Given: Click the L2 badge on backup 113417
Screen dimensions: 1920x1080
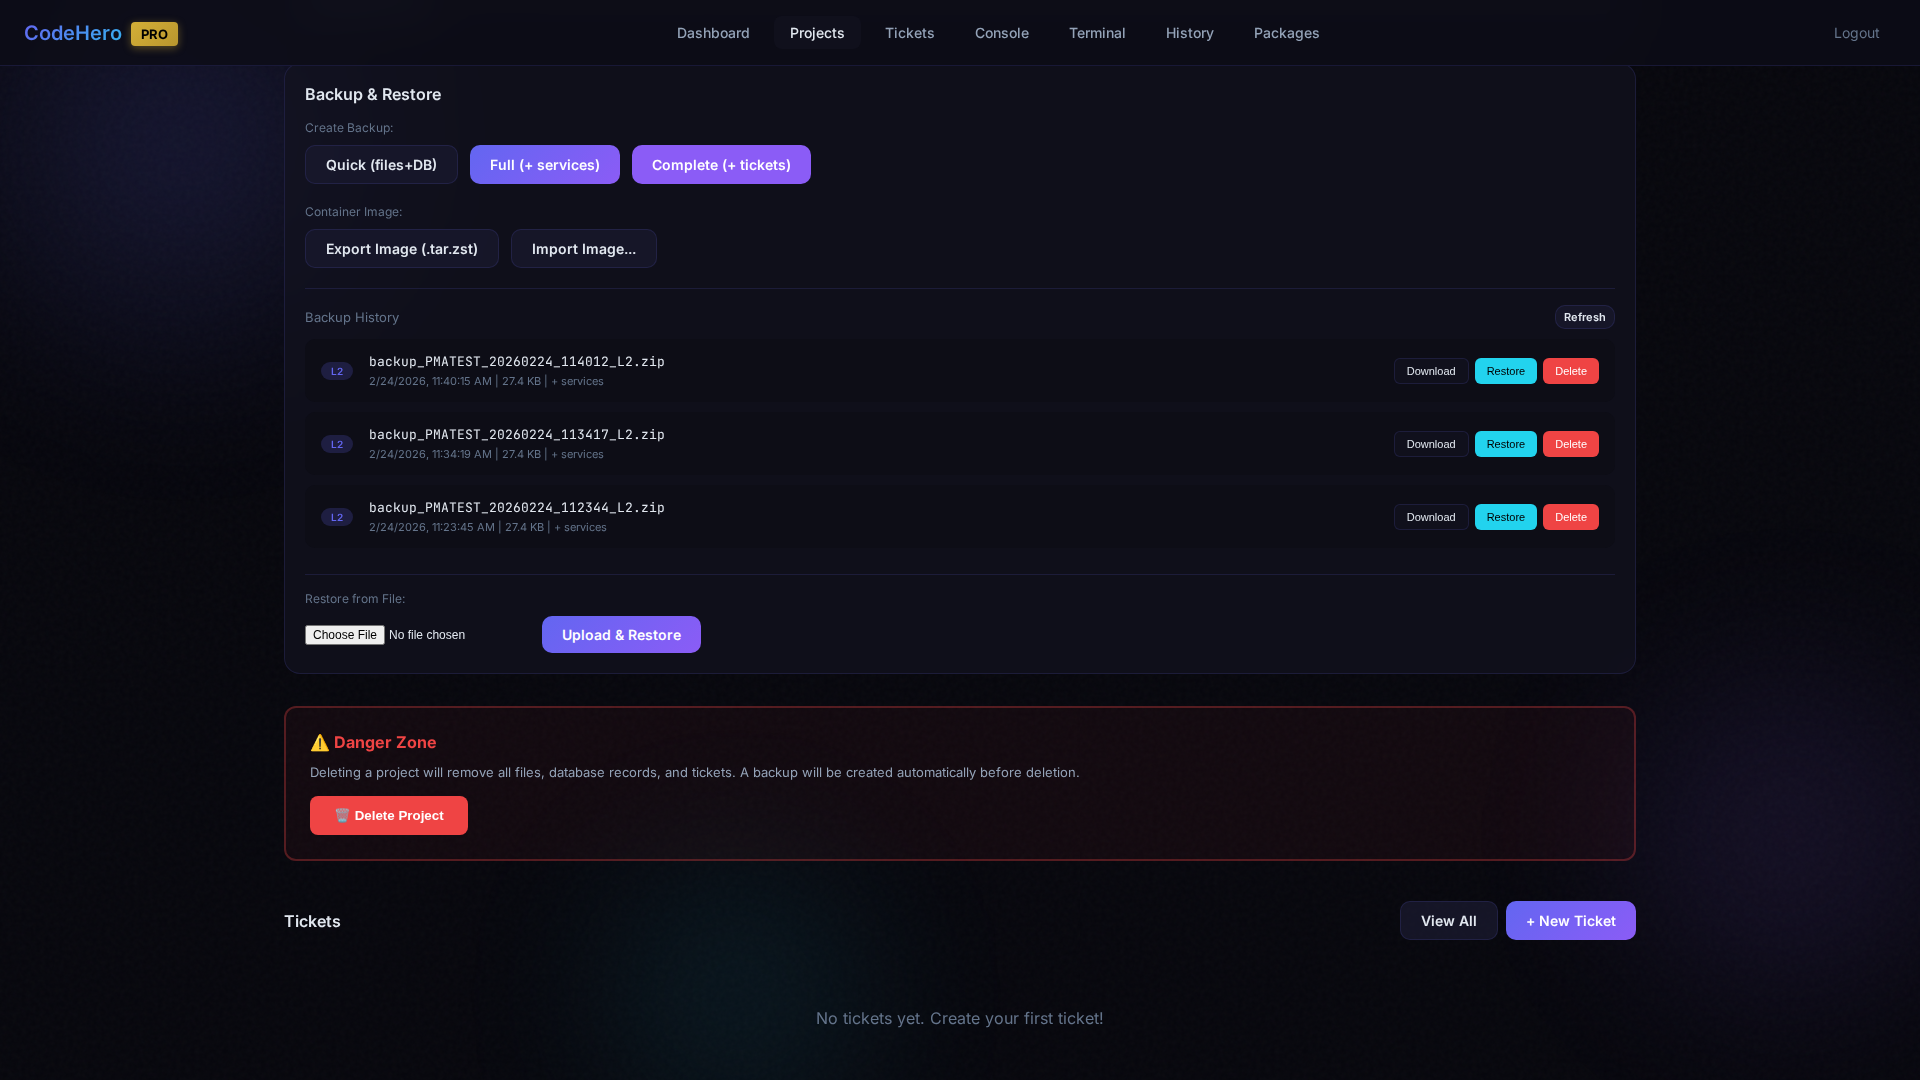Looking at the screenshot, I should 337,444.
